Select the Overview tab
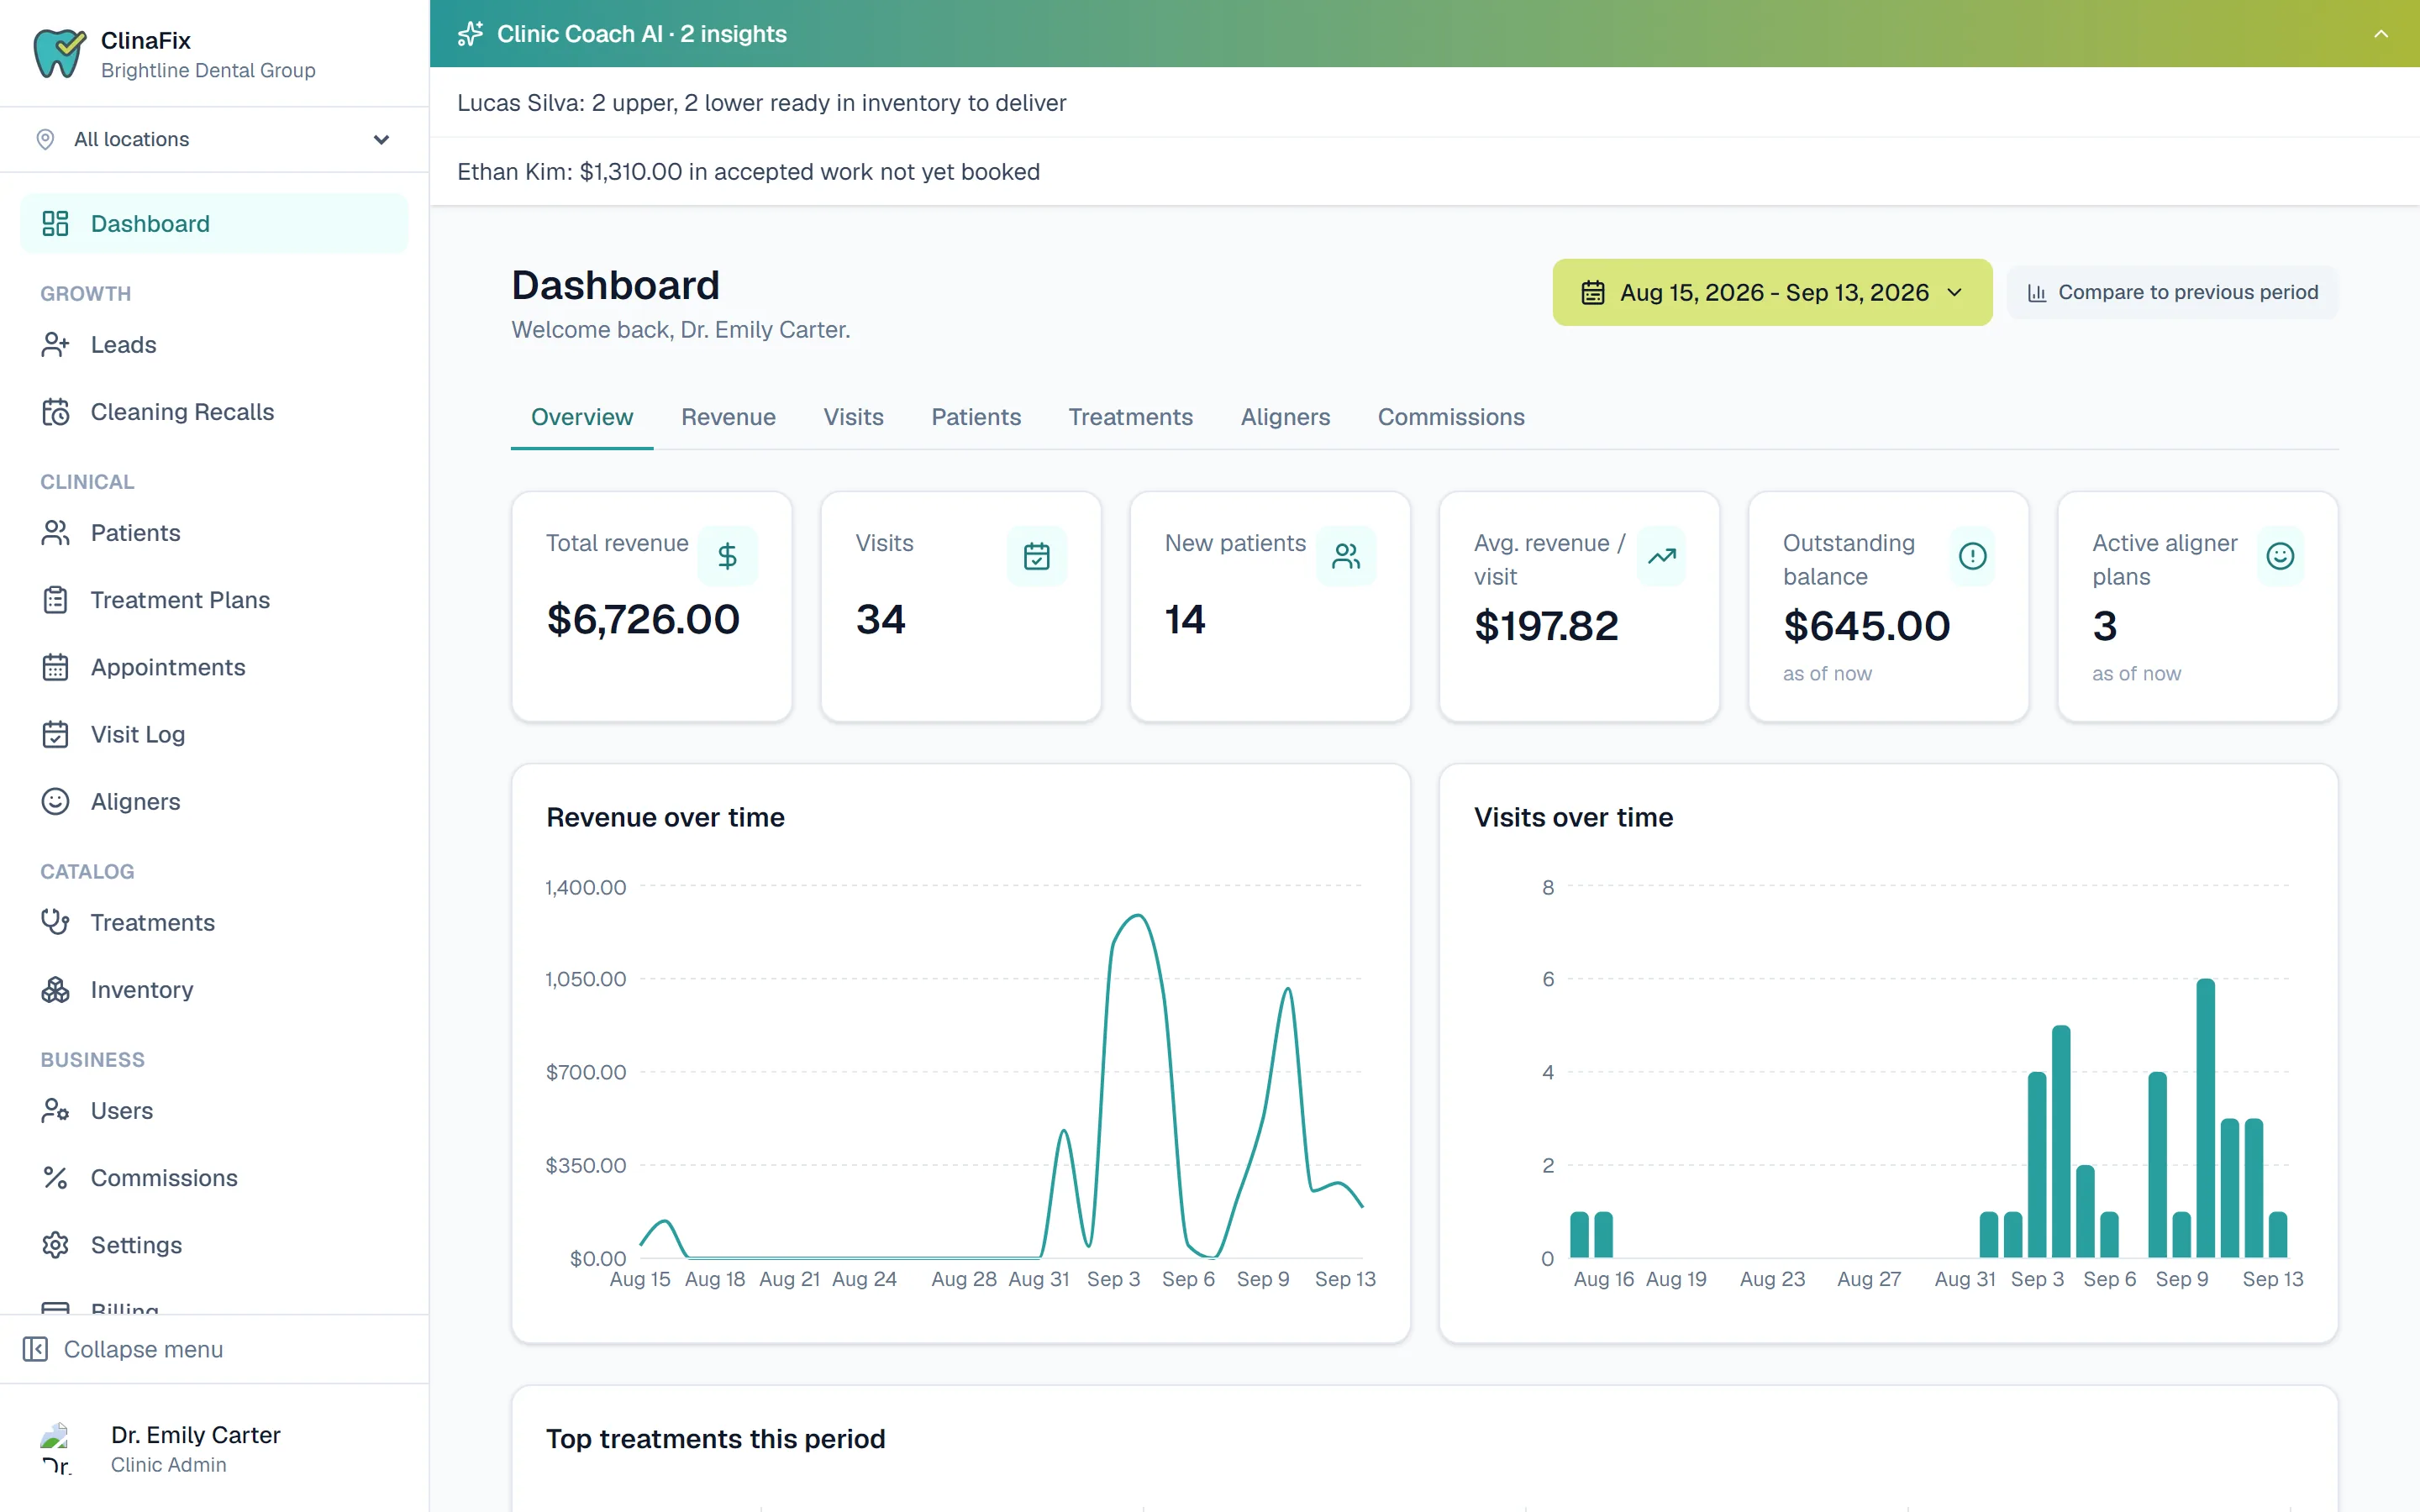Image resolution: width=2420 pixels, height=1512 pixels. tap(582, 417)
